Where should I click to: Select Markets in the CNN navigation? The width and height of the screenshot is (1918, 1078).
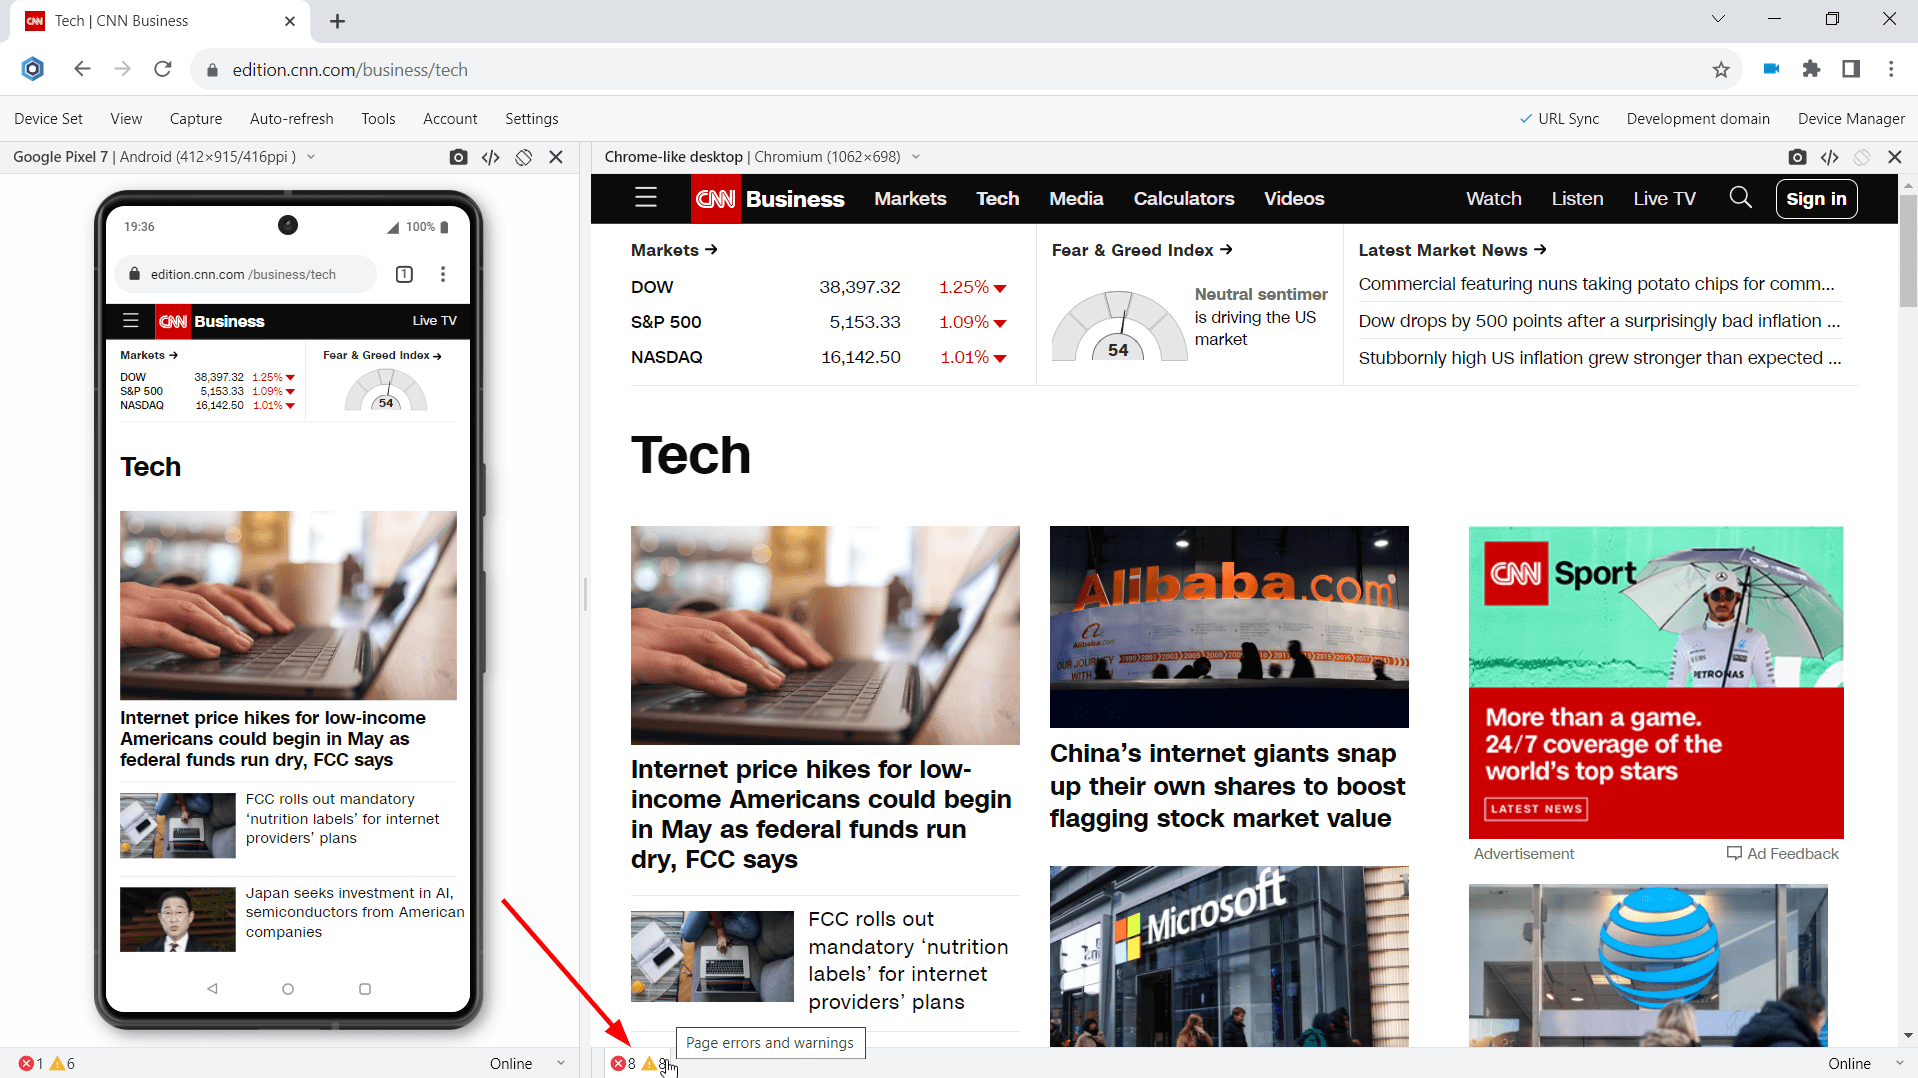click(909, 198)
